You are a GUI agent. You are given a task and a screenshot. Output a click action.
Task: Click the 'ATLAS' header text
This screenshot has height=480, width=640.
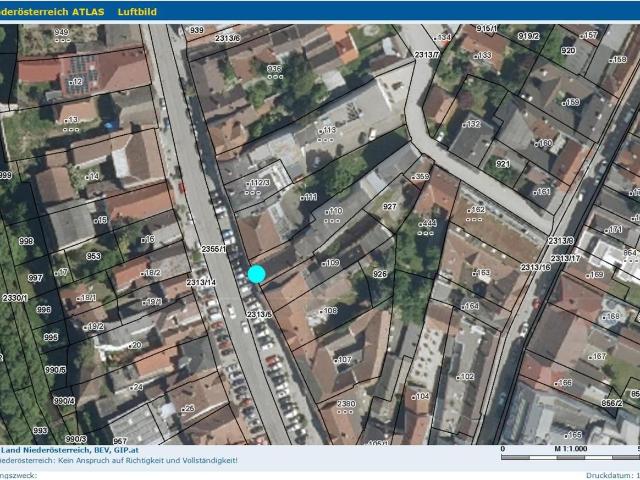pyautogui.click(x=88, y=12)
